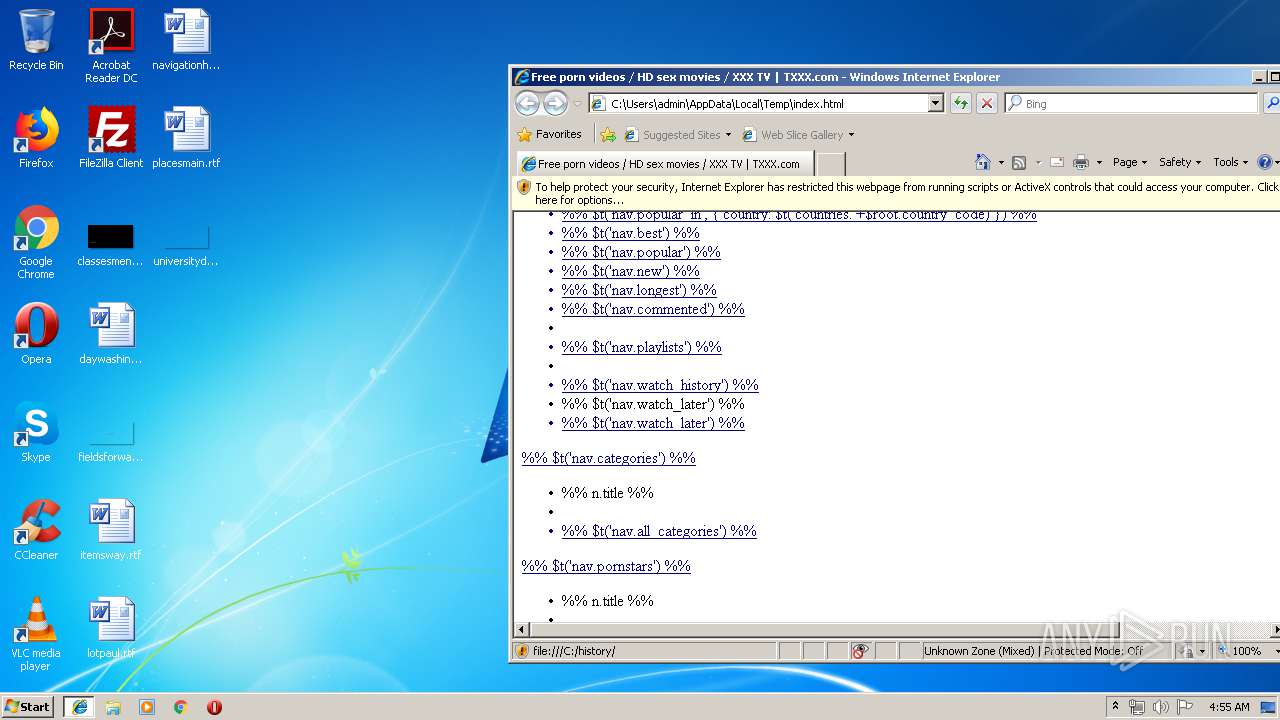The image size is (1280, 720).
Task: Open Acrobat Reader DC desktop shortcut
Action: click(x=111, y=47)
